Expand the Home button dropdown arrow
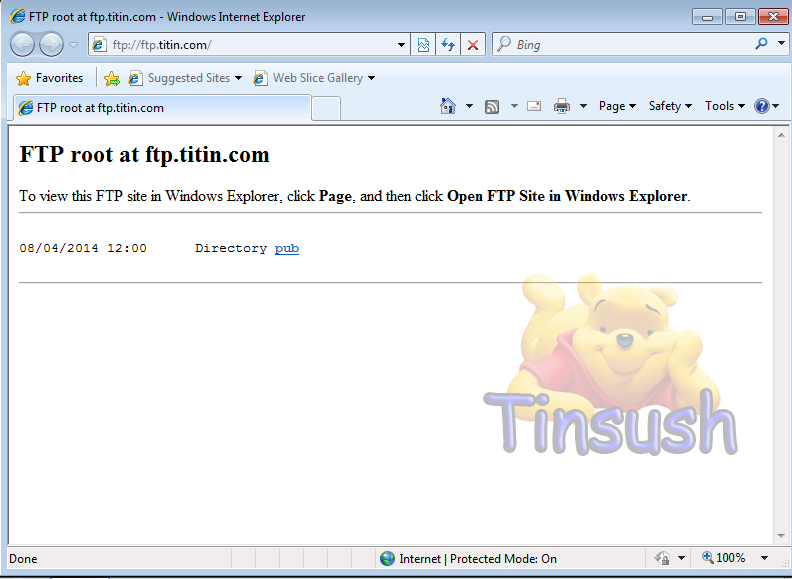Viewport: 792px width, 579px height. [469, 106]
